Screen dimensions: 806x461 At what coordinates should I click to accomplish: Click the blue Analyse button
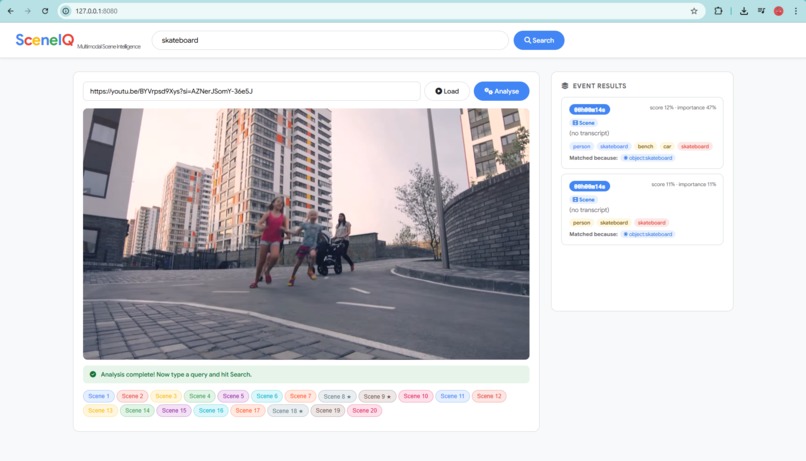point(501,91)
